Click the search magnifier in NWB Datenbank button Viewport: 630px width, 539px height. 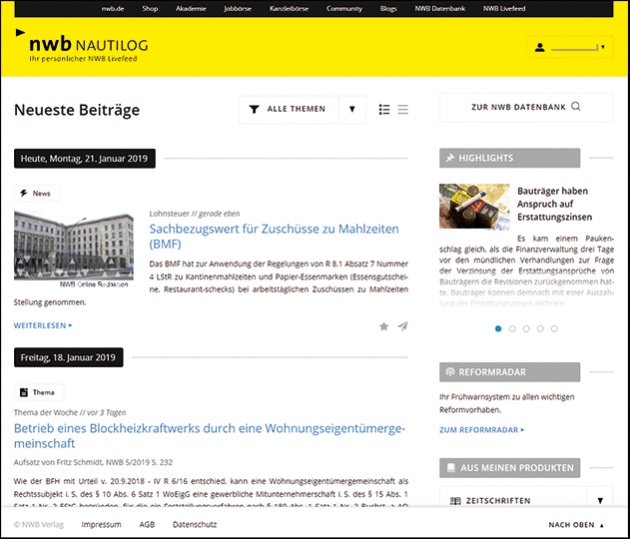[575, 106]
